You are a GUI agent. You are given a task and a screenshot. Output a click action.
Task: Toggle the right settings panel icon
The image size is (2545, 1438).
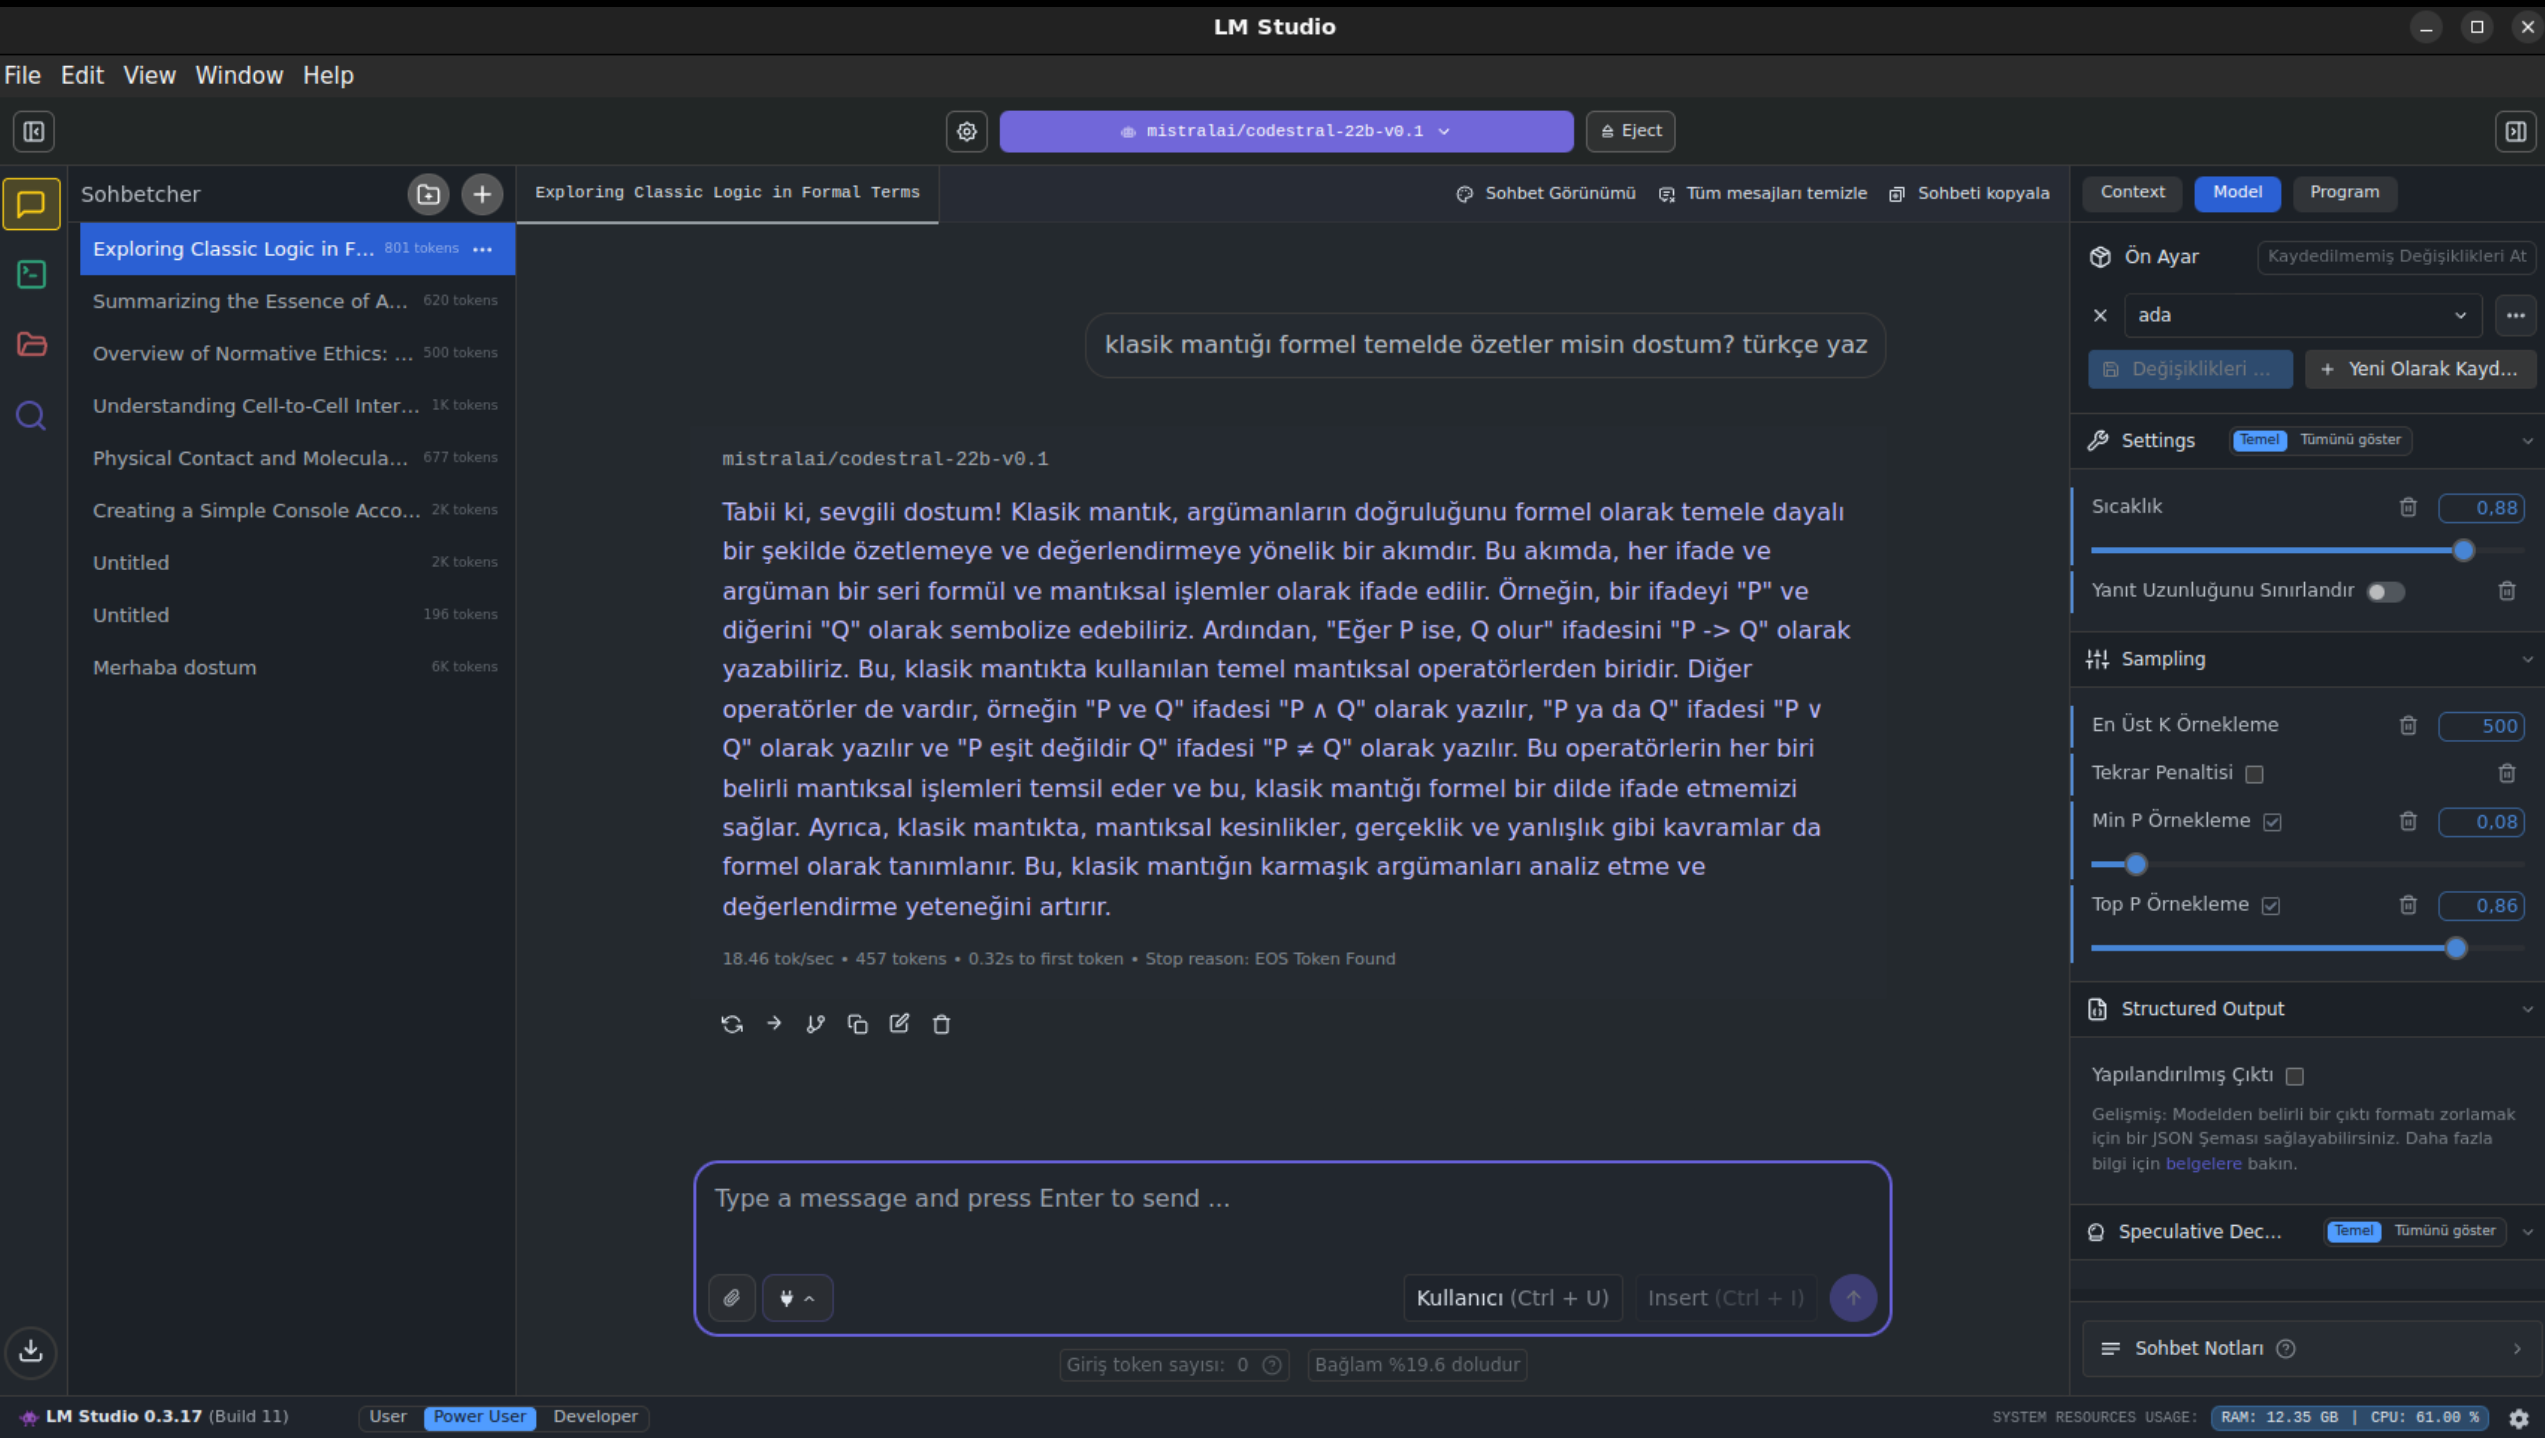(2516, 131)
